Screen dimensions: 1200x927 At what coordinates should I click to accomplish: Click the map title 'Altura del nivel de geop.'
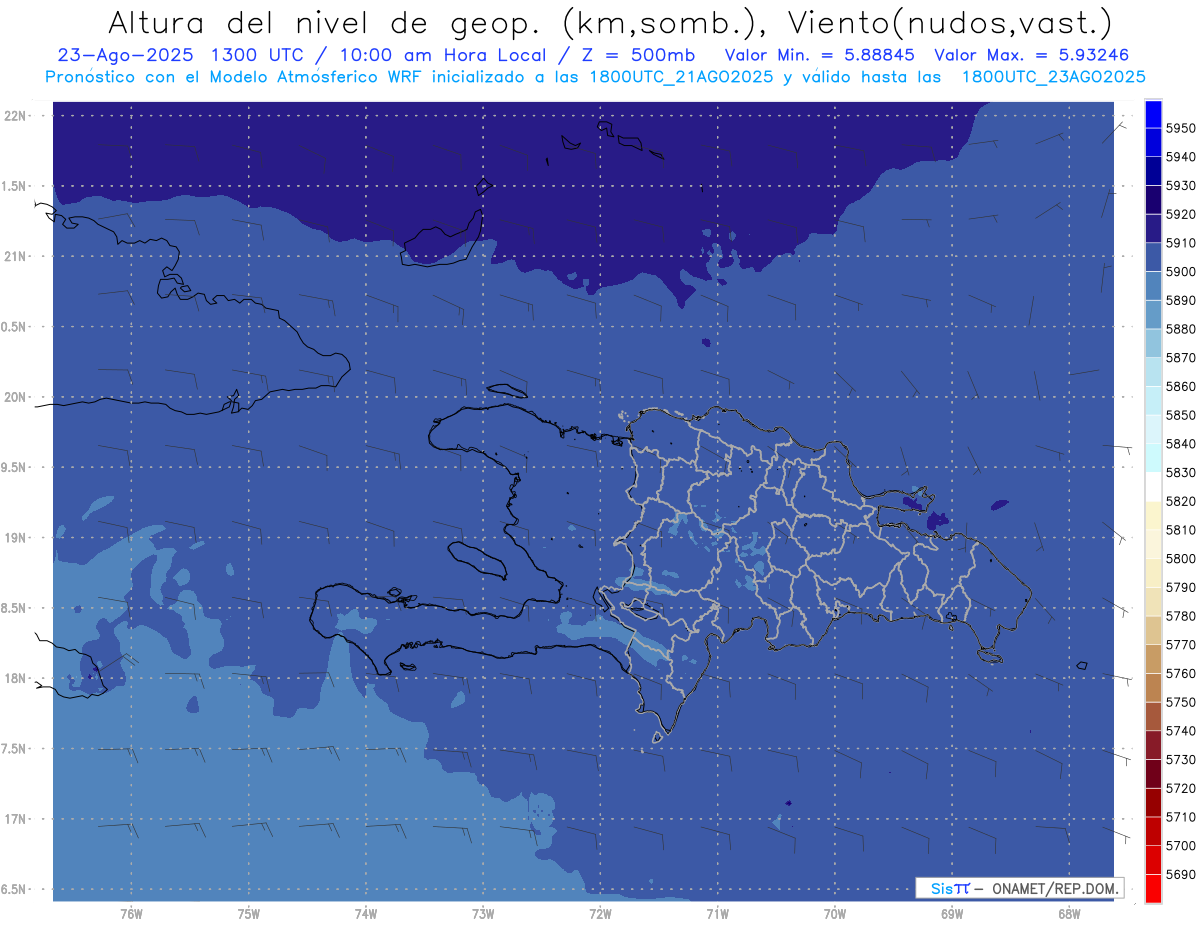[324, 22]
